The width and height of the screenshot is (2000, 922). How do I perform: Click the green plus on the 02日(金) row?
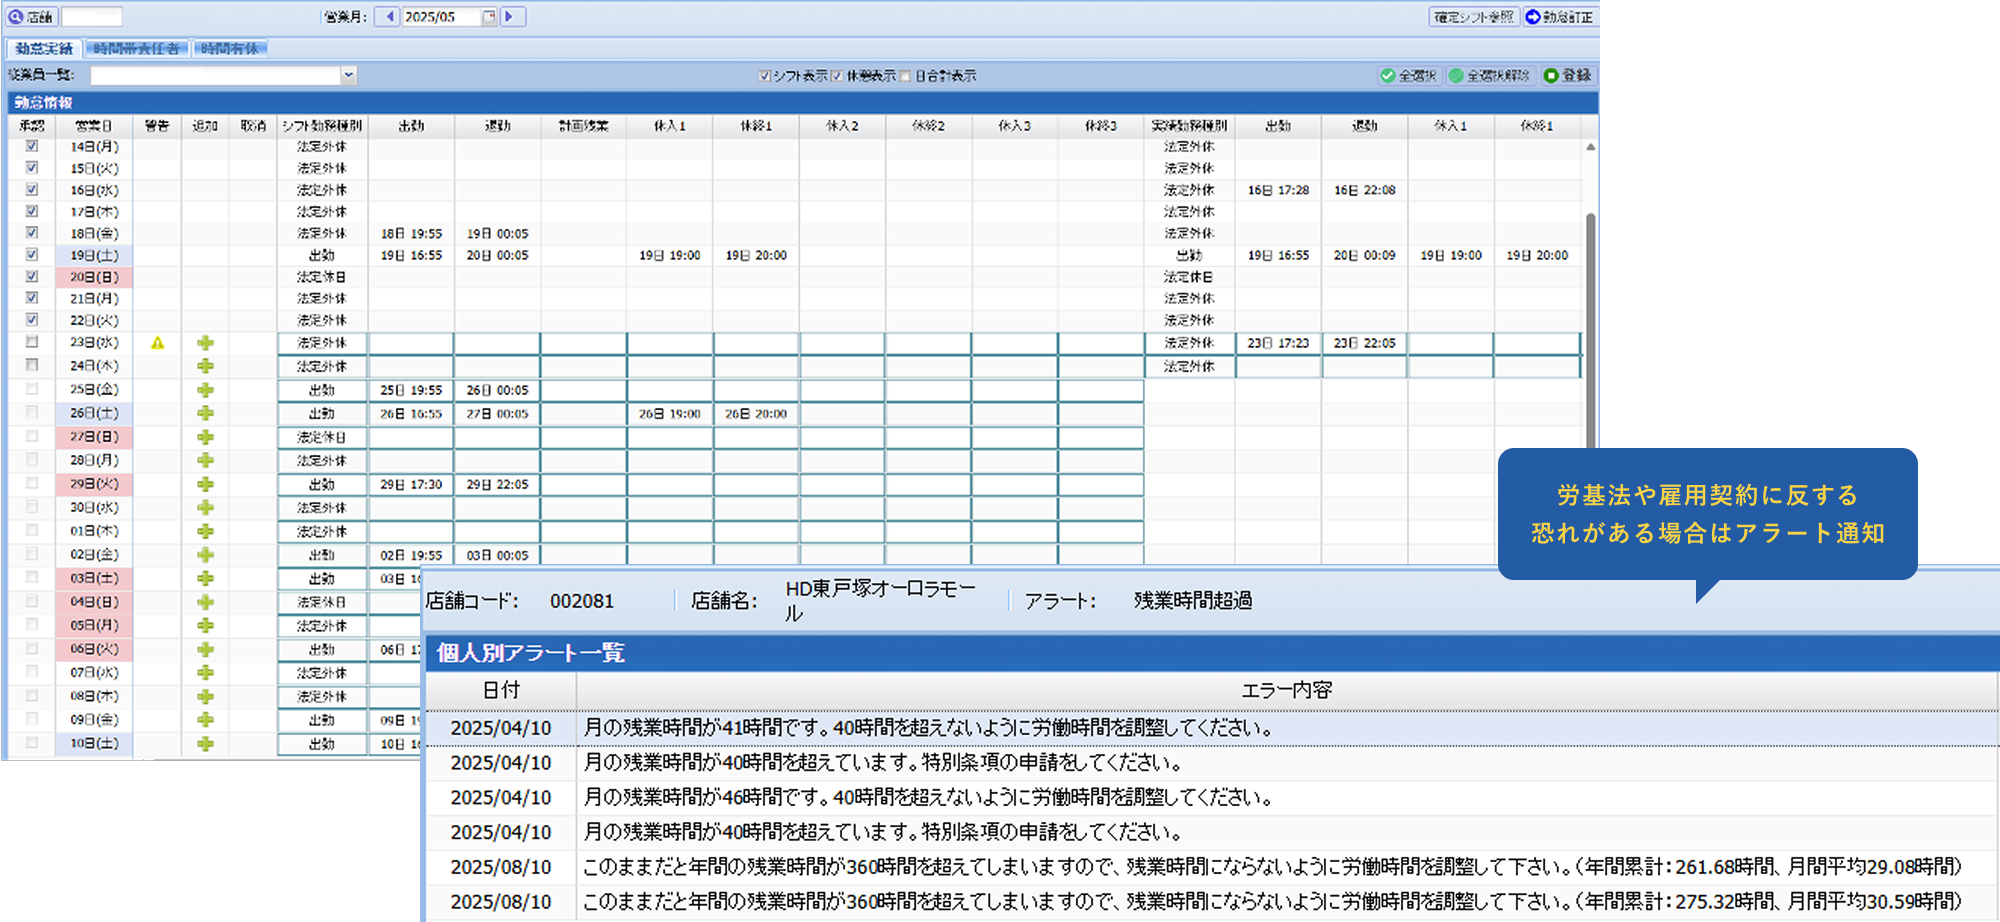point(205,555)
